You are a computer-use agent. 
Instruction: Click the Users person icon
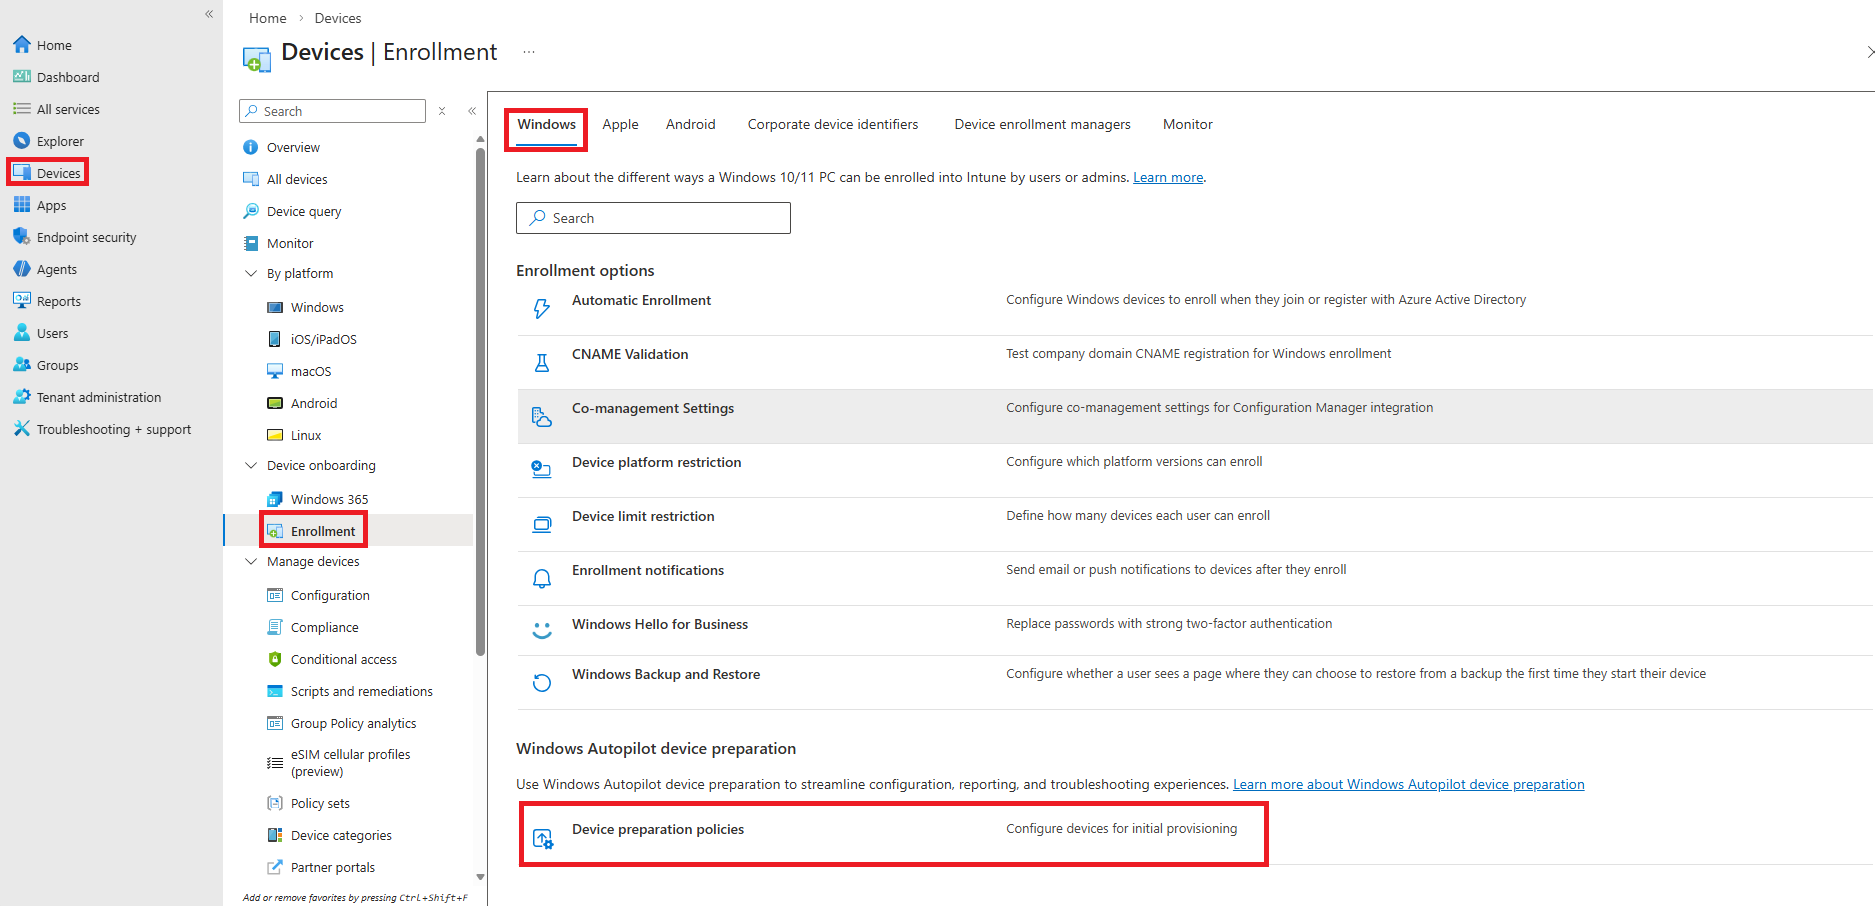pyautogui.click(x=22, y=333)
